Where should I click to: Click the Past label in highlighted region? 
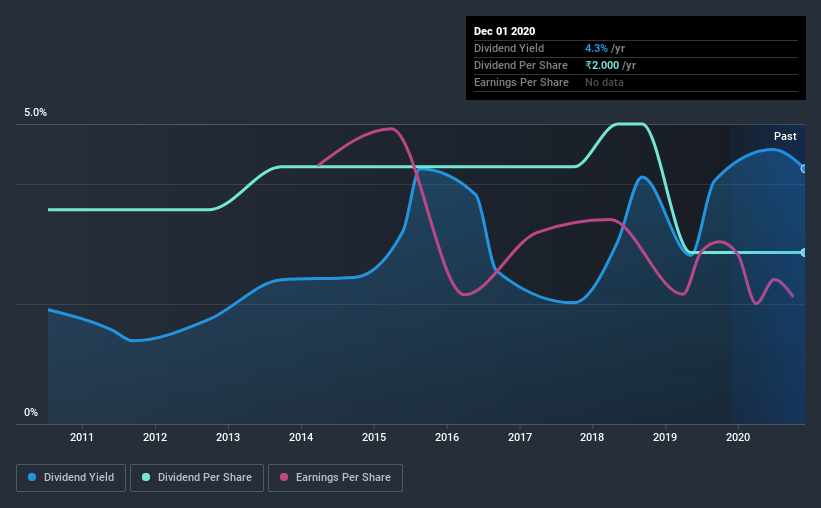[x=785, y=136]
